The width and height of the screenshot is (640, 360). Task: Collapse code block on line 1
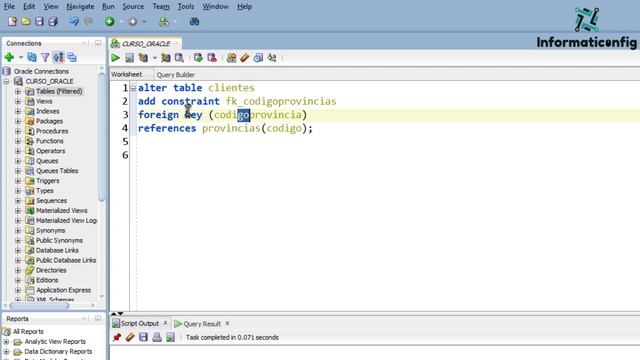(133, 88)
